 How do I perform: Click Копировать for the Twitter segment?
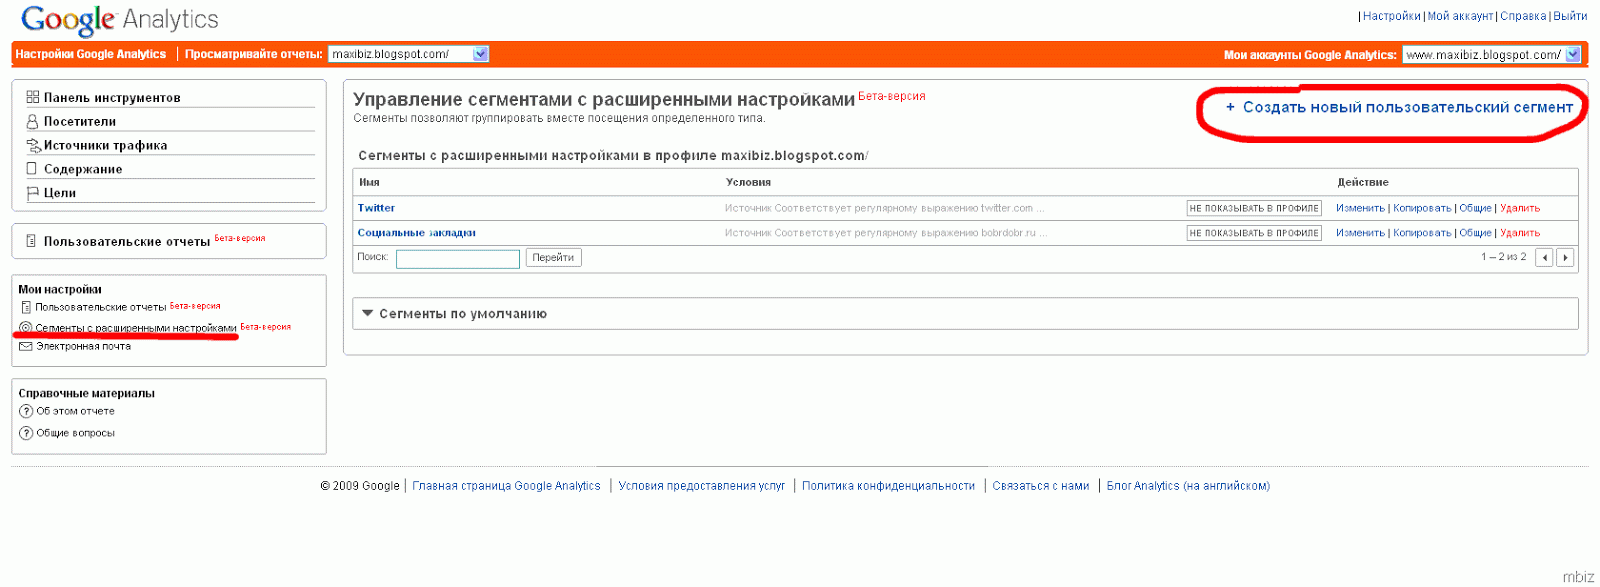(1422, 208)
